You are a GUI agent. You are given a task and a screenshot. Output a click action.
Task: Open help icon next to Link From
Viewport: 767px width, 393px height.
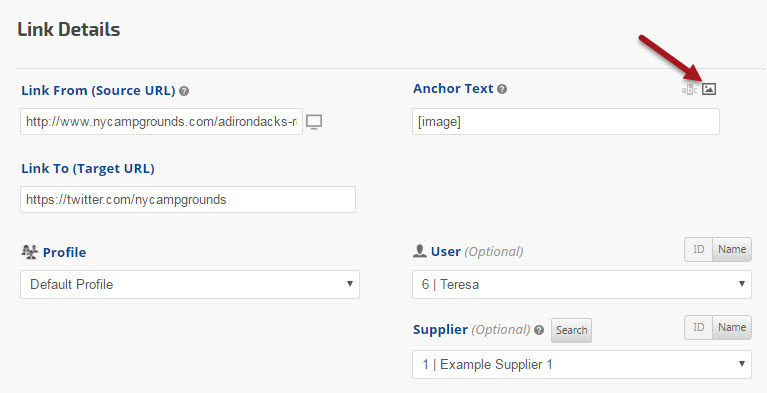184,91
